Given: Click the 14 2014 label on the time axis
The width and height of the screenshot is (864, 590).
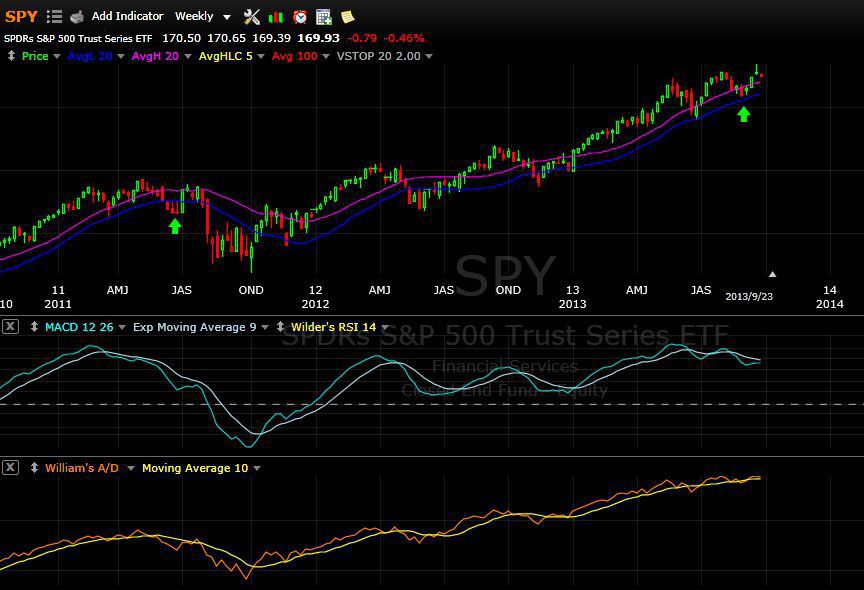Looking at the screenshot, I should click(x=830, y=296).
